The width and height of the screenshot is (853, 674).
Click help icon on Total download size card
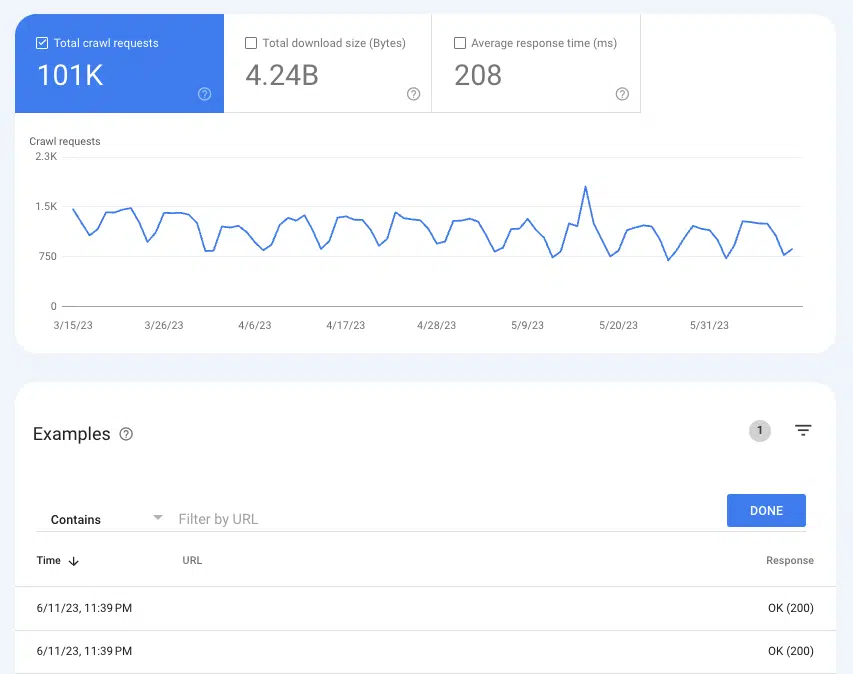pos(413,94)
